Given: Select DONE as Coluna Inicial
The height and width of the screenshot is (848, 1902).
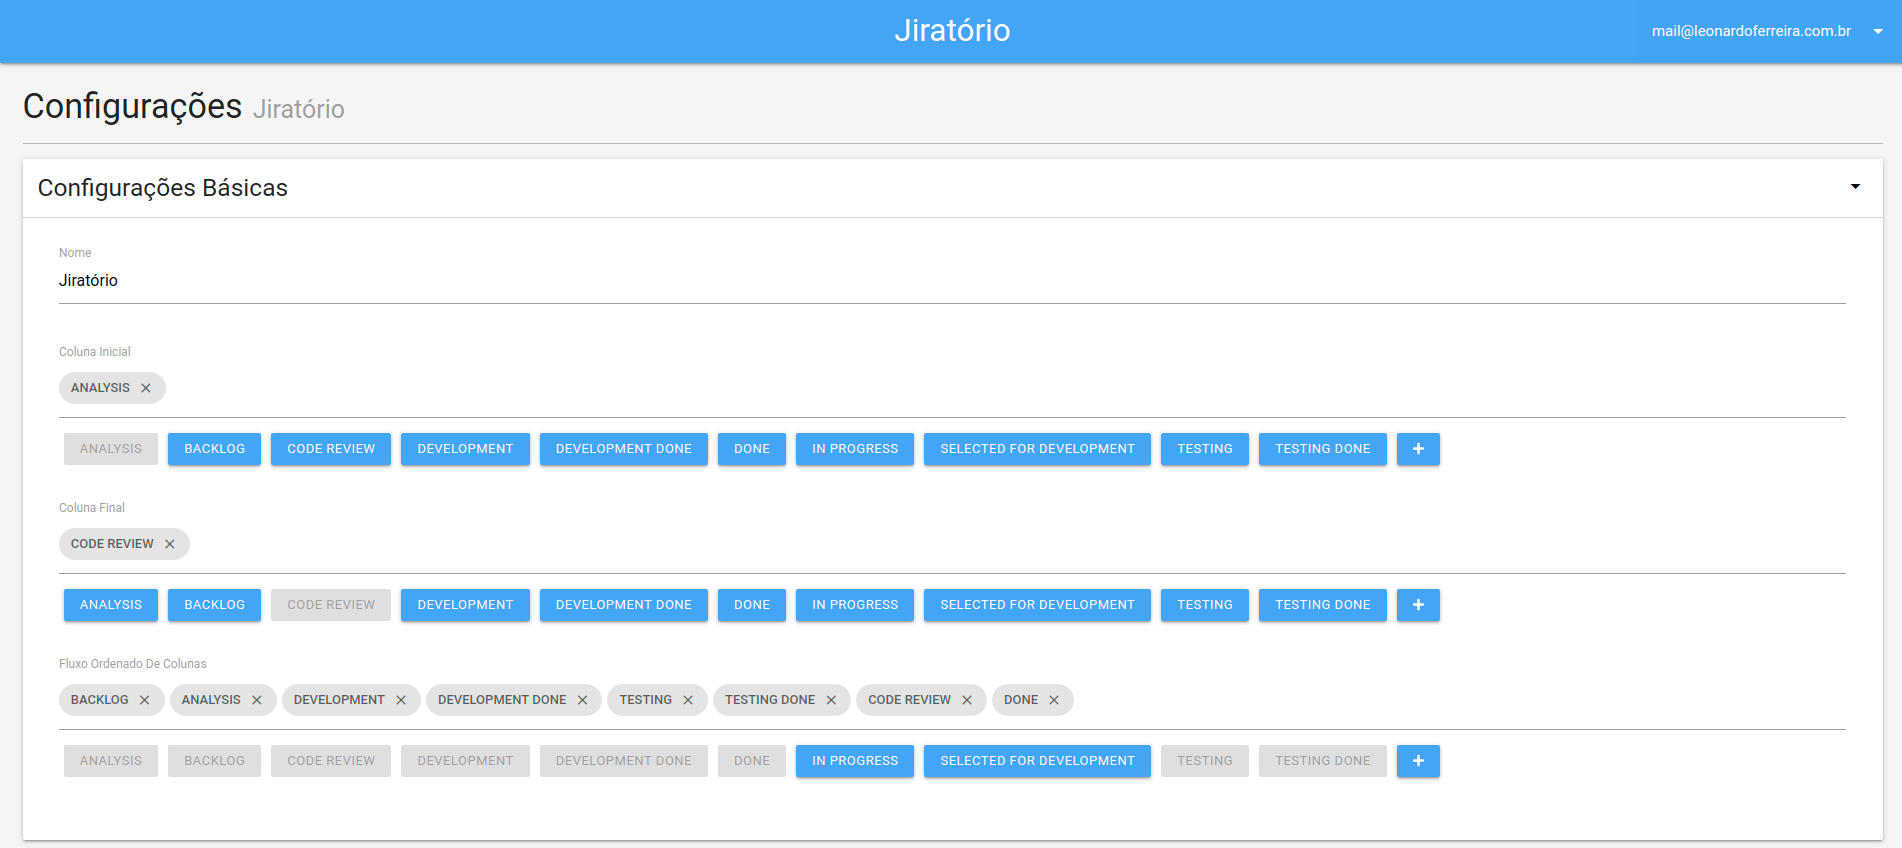Looking at the screenshot, I should 752,449.
